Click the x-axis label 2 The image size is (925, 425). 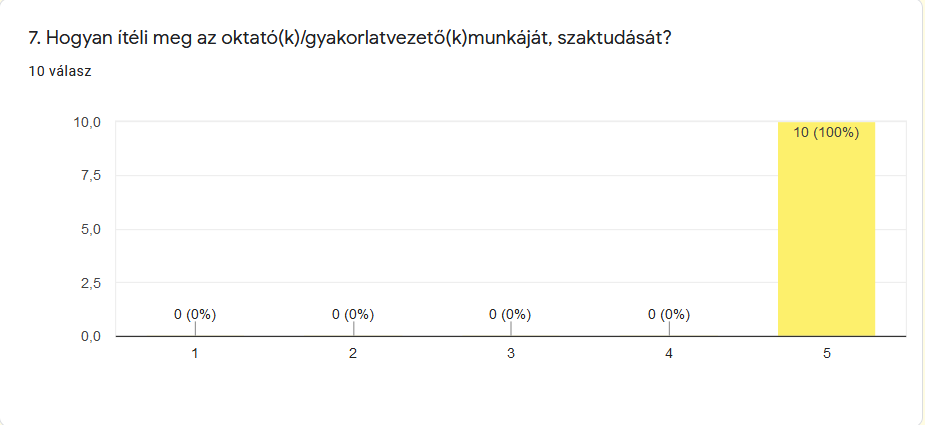[x=353, y=354]
